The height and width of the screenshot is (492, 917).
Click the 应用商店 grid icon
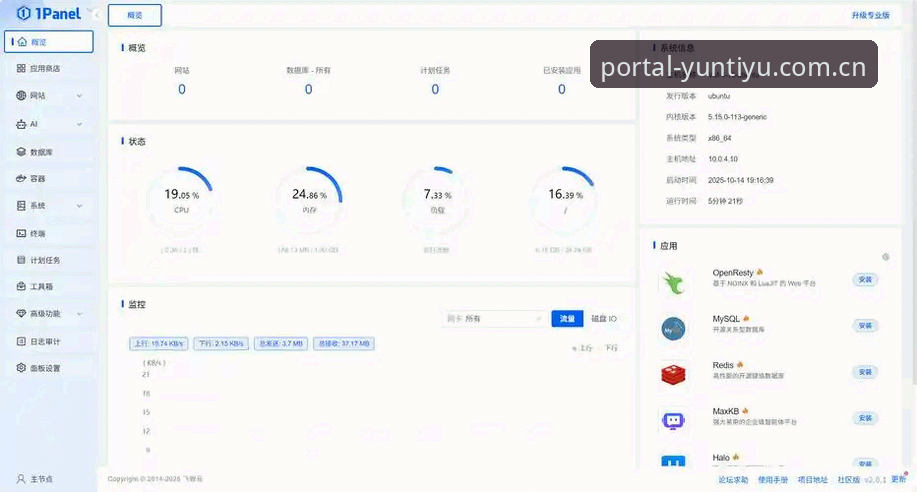point(21,68)
